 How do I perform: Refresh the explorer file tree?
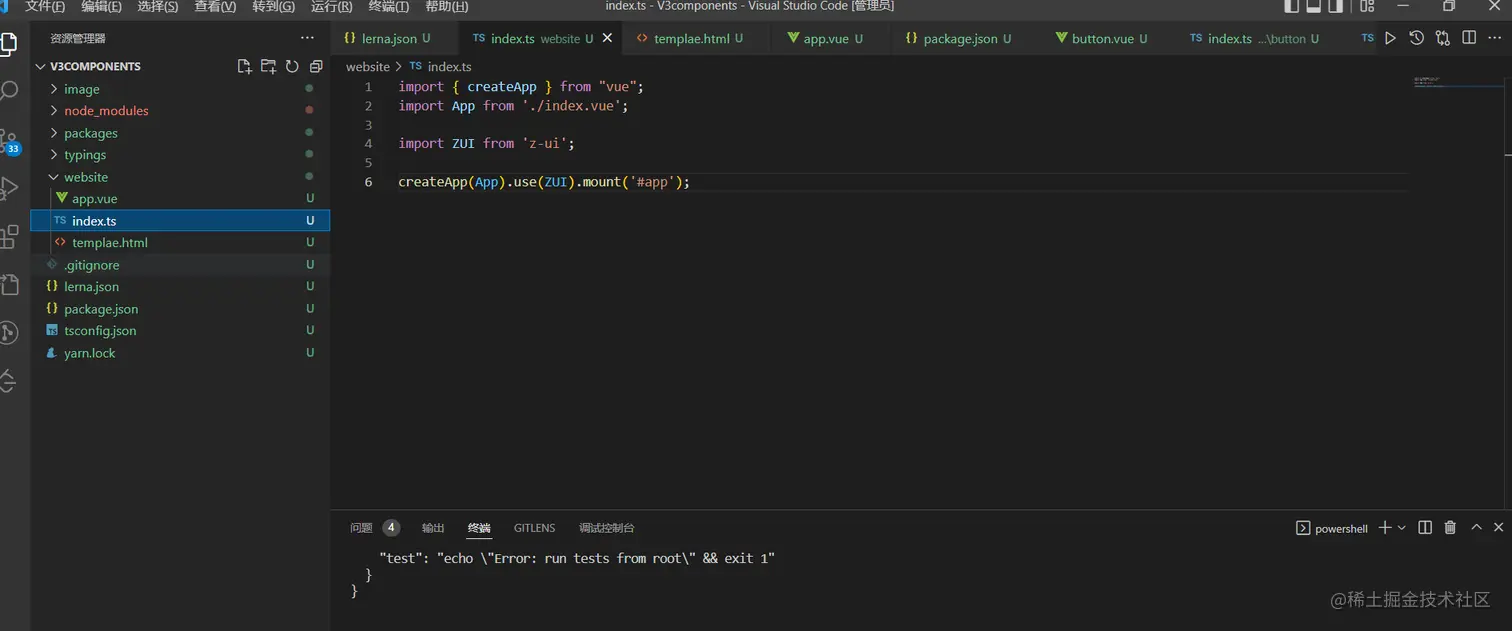pyautogui.click(x=292, y=66)
